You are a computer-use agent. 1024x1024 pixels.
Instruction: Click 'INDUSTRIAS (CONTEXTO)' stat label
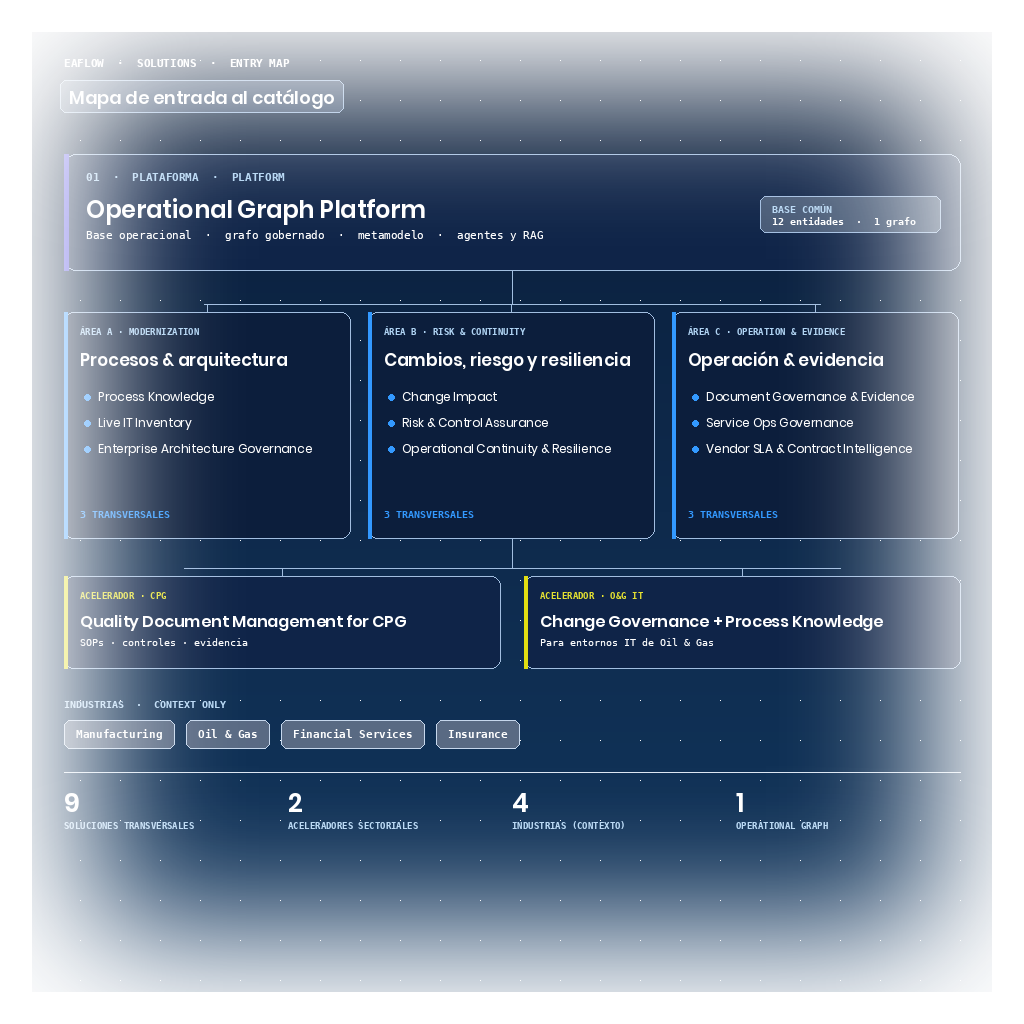click(568, 825)
